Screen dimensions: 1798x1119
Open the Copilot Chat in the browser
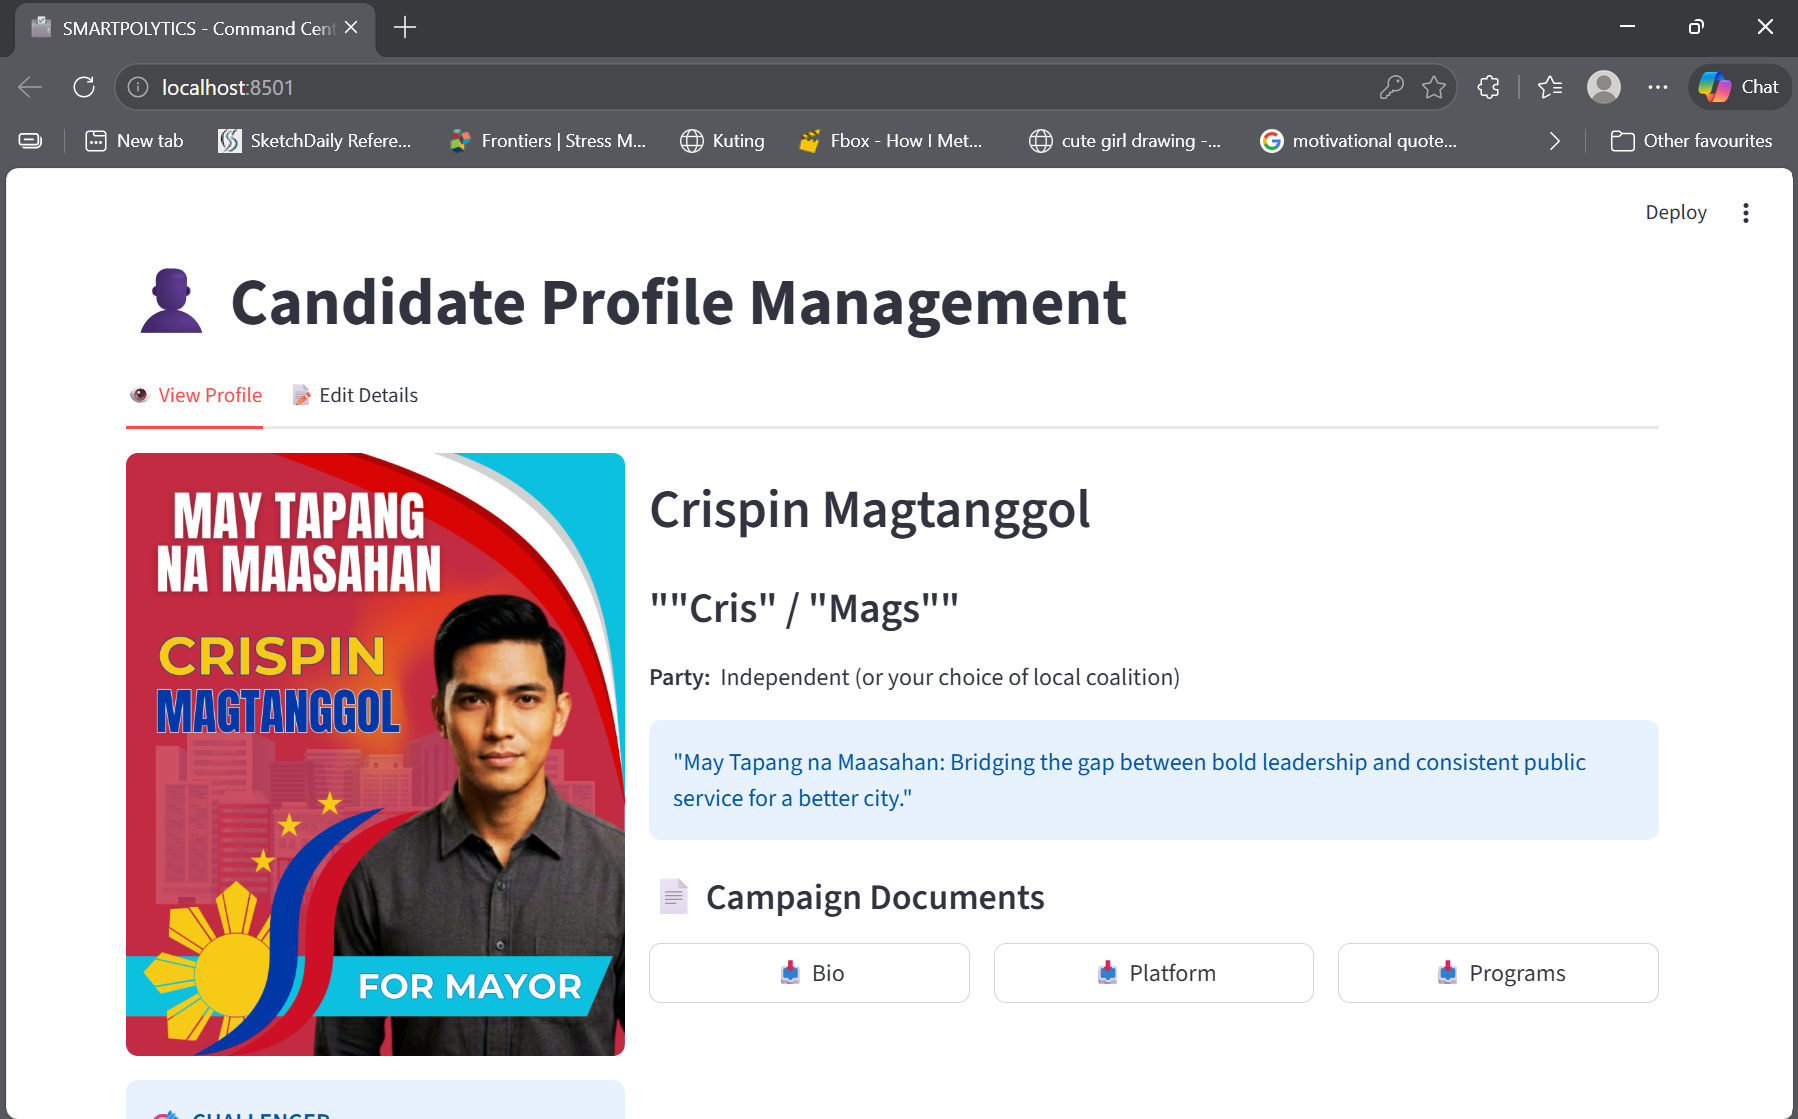click(x=1739, y=87)
